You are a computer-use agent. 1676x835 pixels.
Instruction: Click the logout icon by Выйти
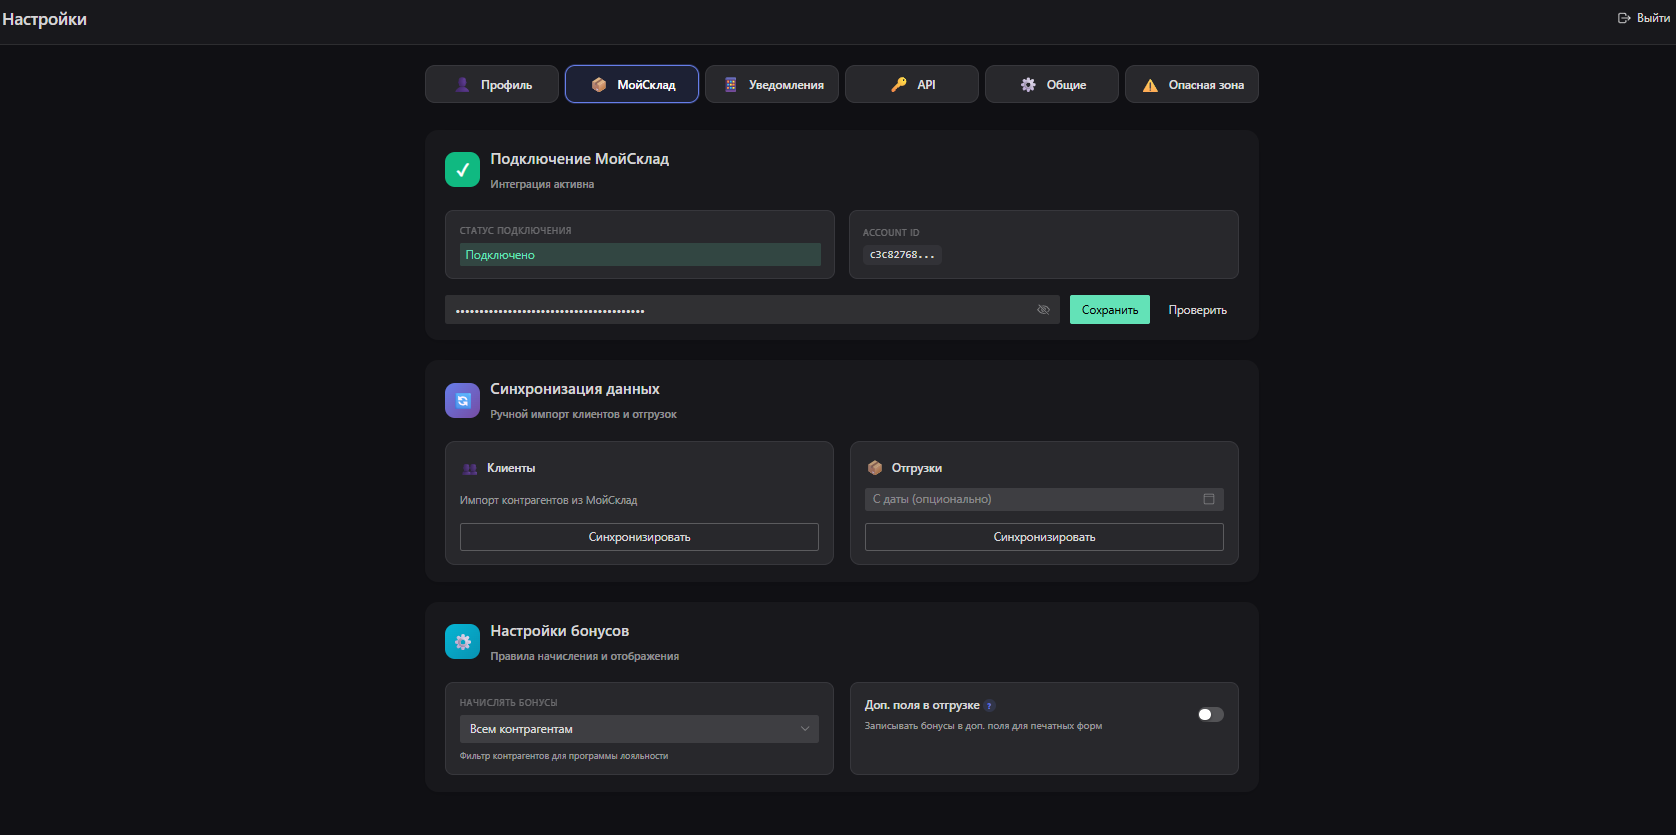click(x=1624, y=18)
